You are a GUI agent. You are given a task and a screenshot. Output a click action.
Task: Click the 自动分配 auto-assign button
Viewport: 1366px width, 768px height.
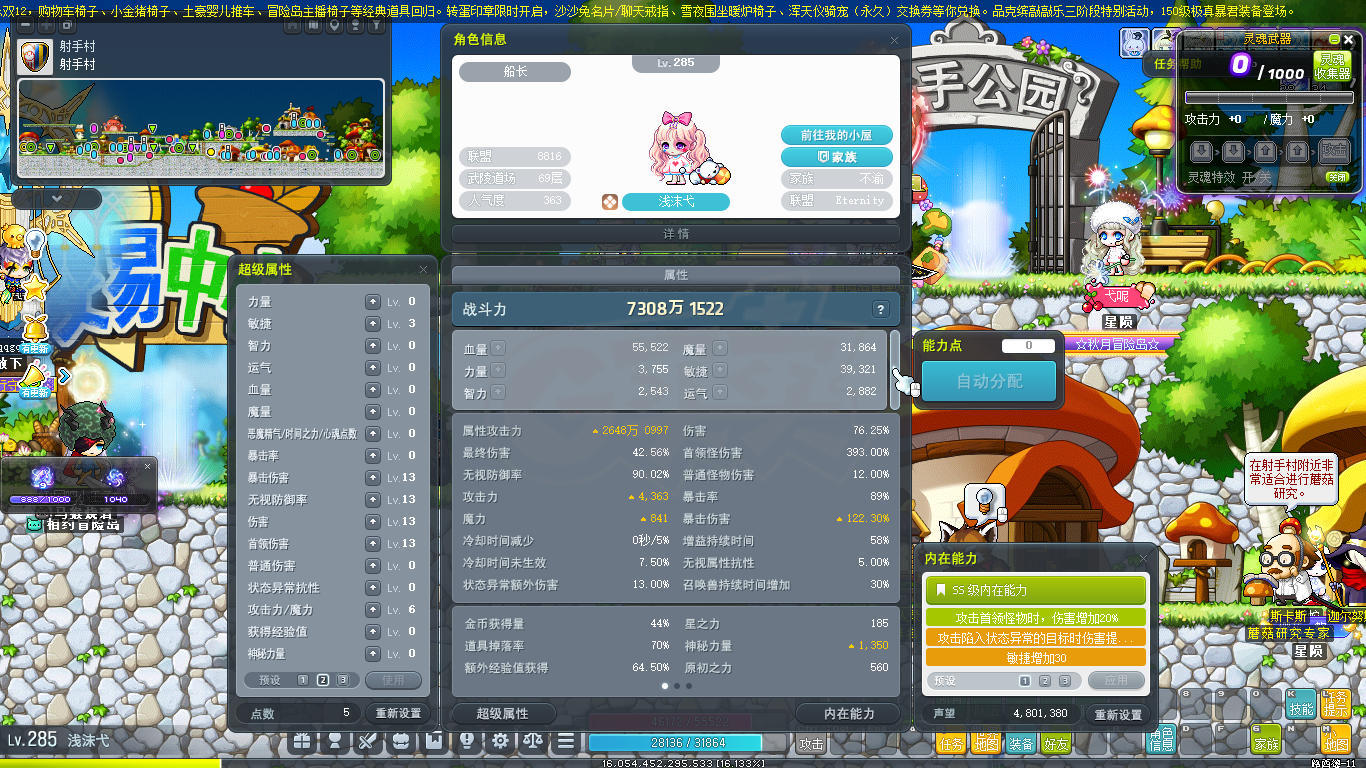point(988,381)
